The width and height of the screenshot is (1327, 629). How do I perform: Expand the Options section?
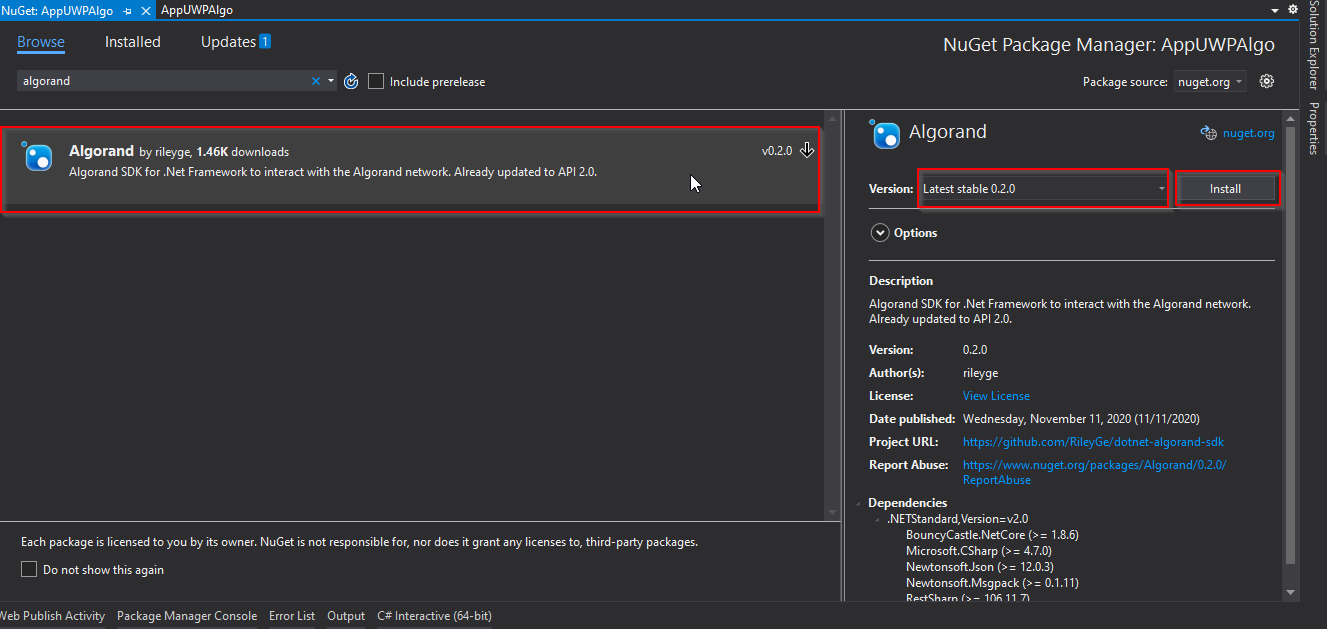pos(880,233)
